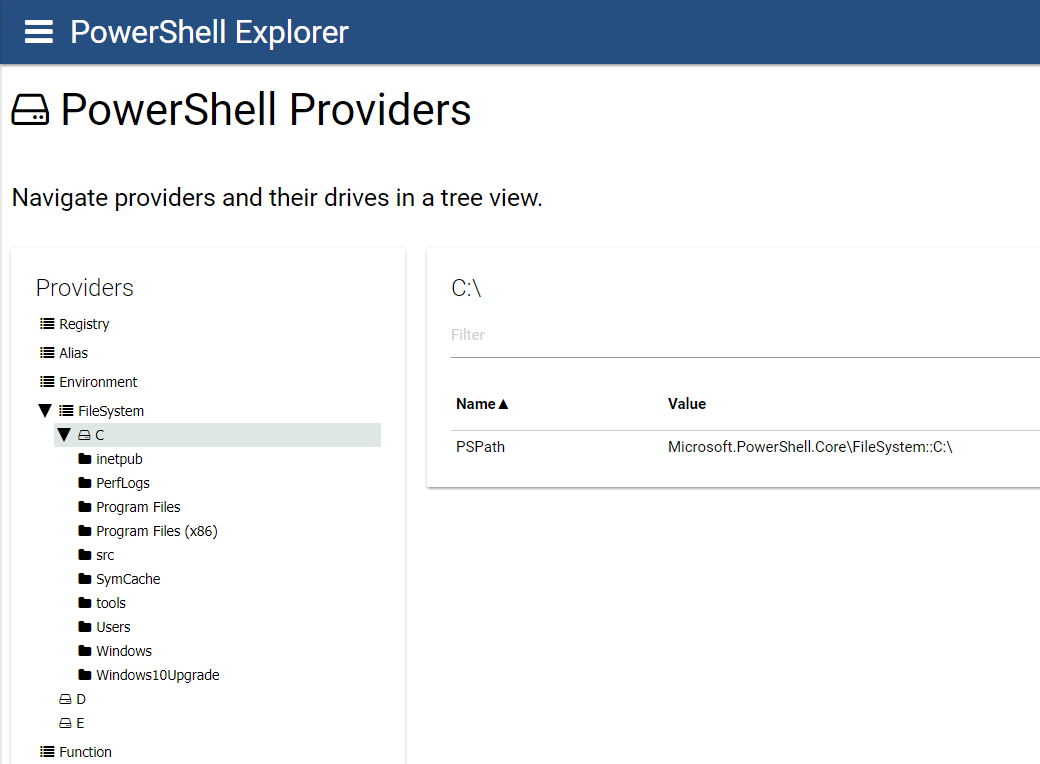Click the inetpub folder icon
The width and height of the screenshot is (1040, 764).
pos(85,459)
